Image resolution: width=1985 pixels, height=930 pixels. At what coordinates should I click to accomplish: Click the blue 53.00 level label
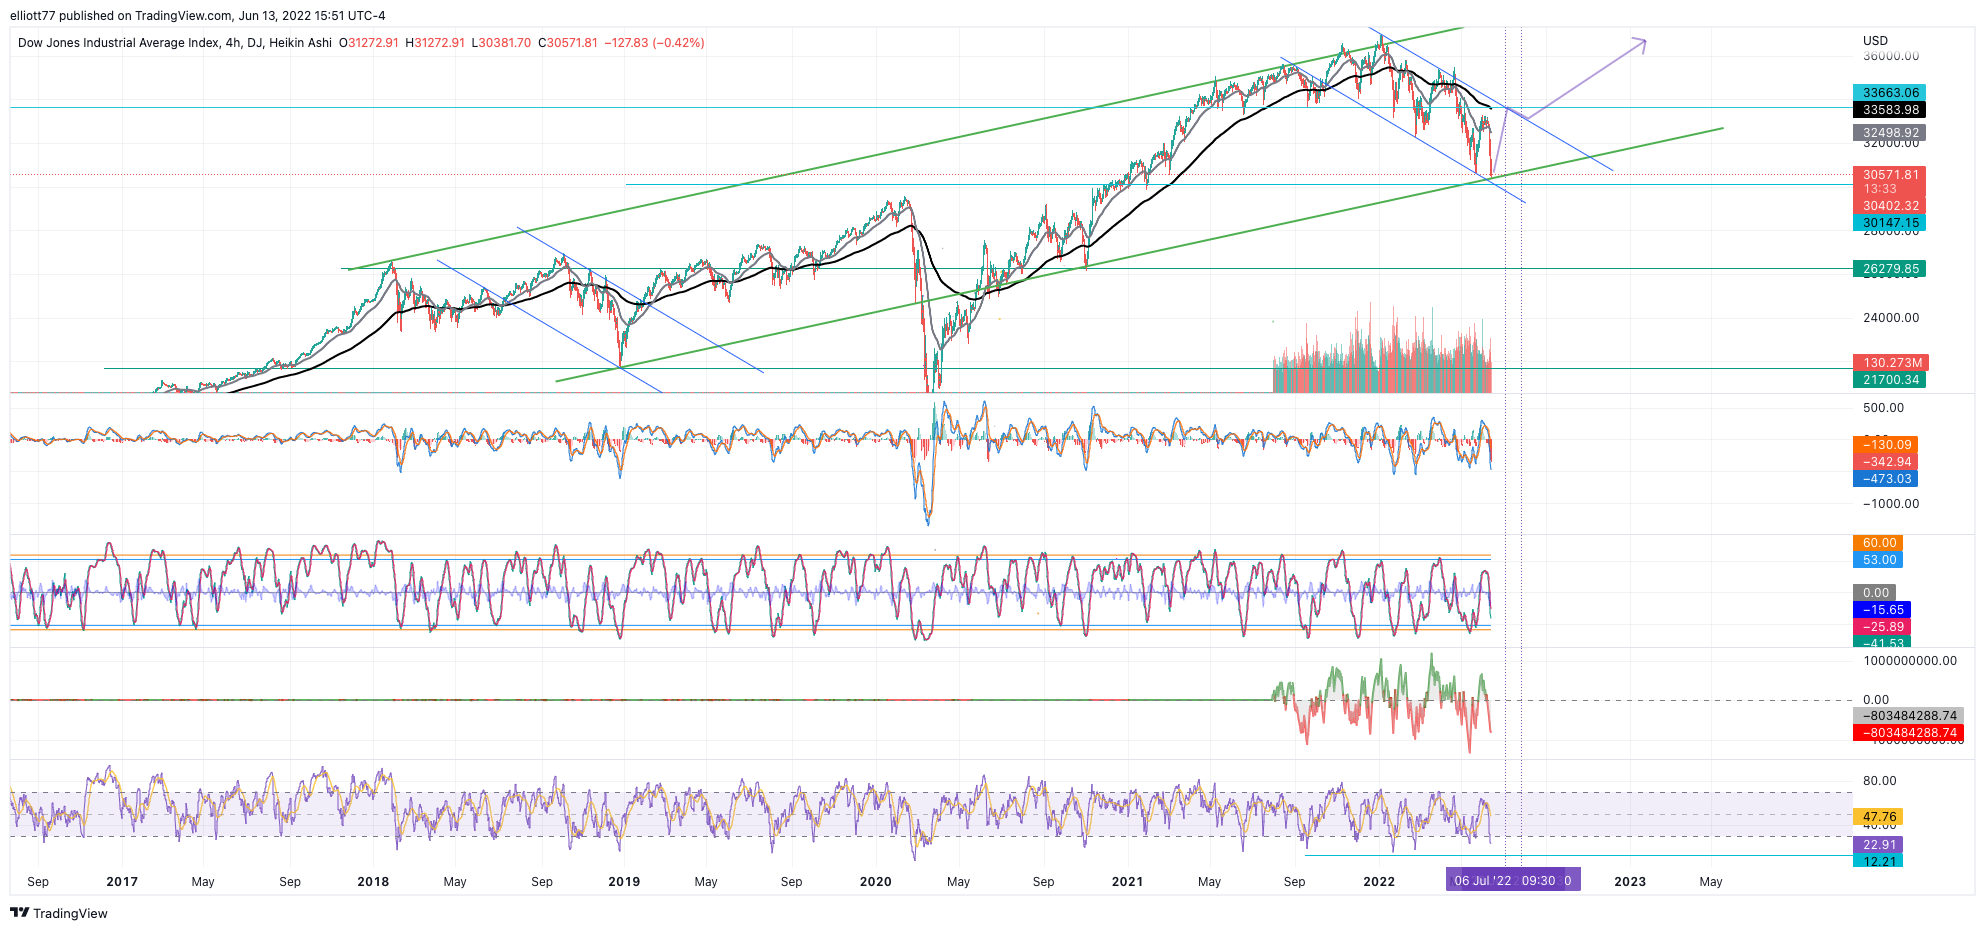(x=1878, y=560)
